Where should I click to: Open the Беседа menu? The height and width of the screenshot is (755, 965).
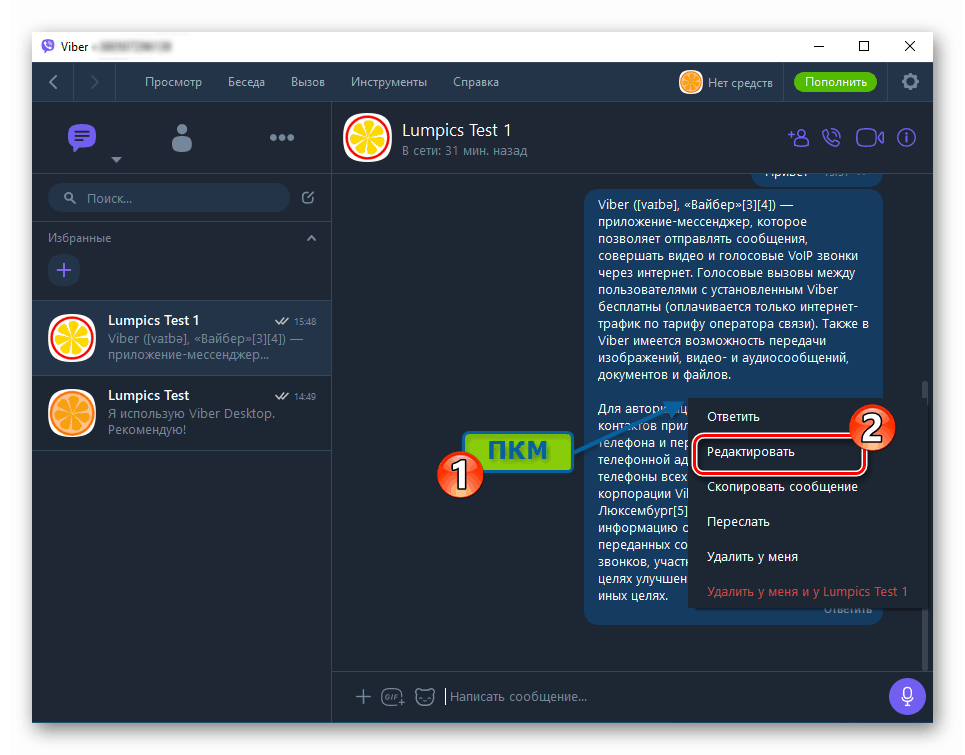246,82
